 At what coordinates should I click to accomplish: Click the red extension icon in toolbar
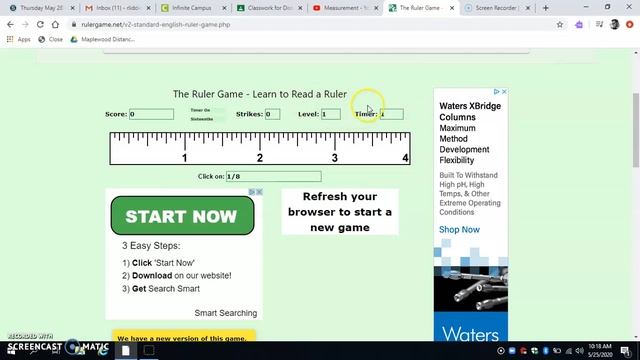(630, 24)
